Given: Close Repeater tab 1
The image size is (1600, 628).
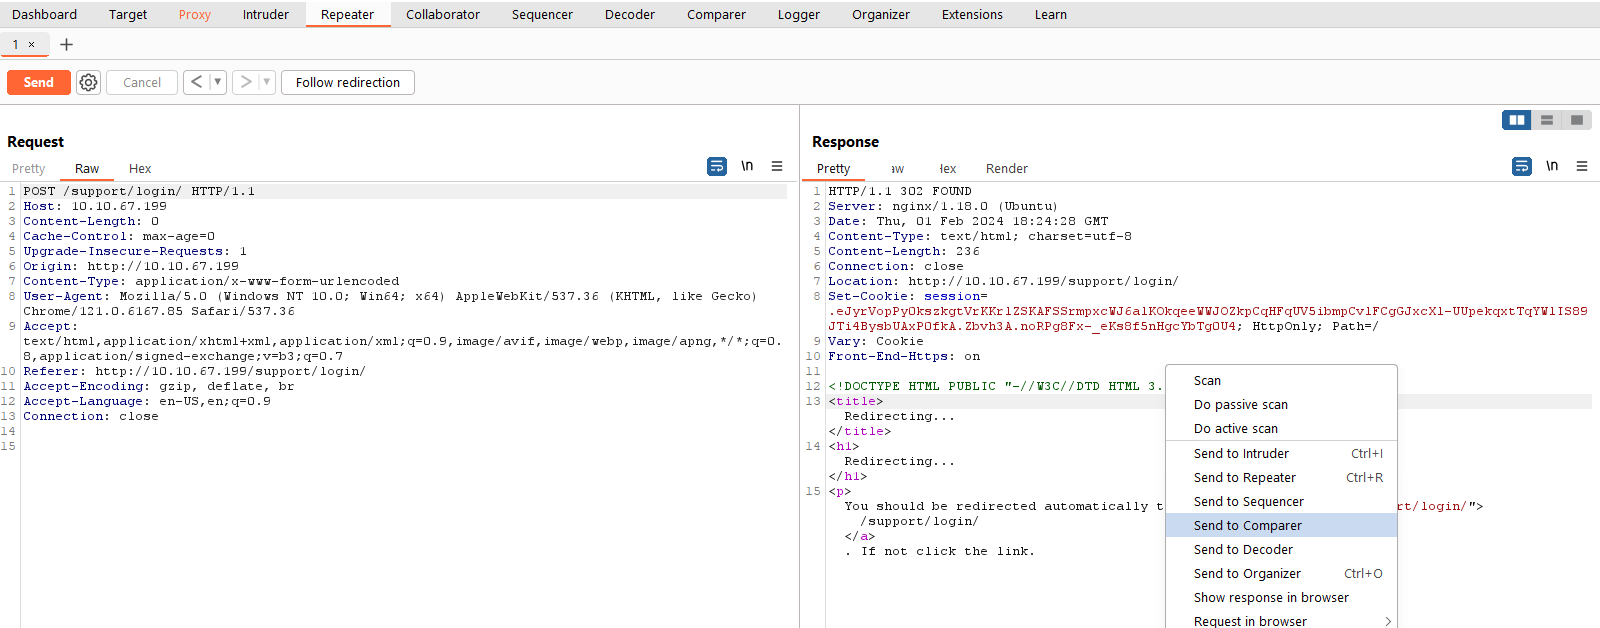Looking at the screenshot, I should tap(31, 44).
